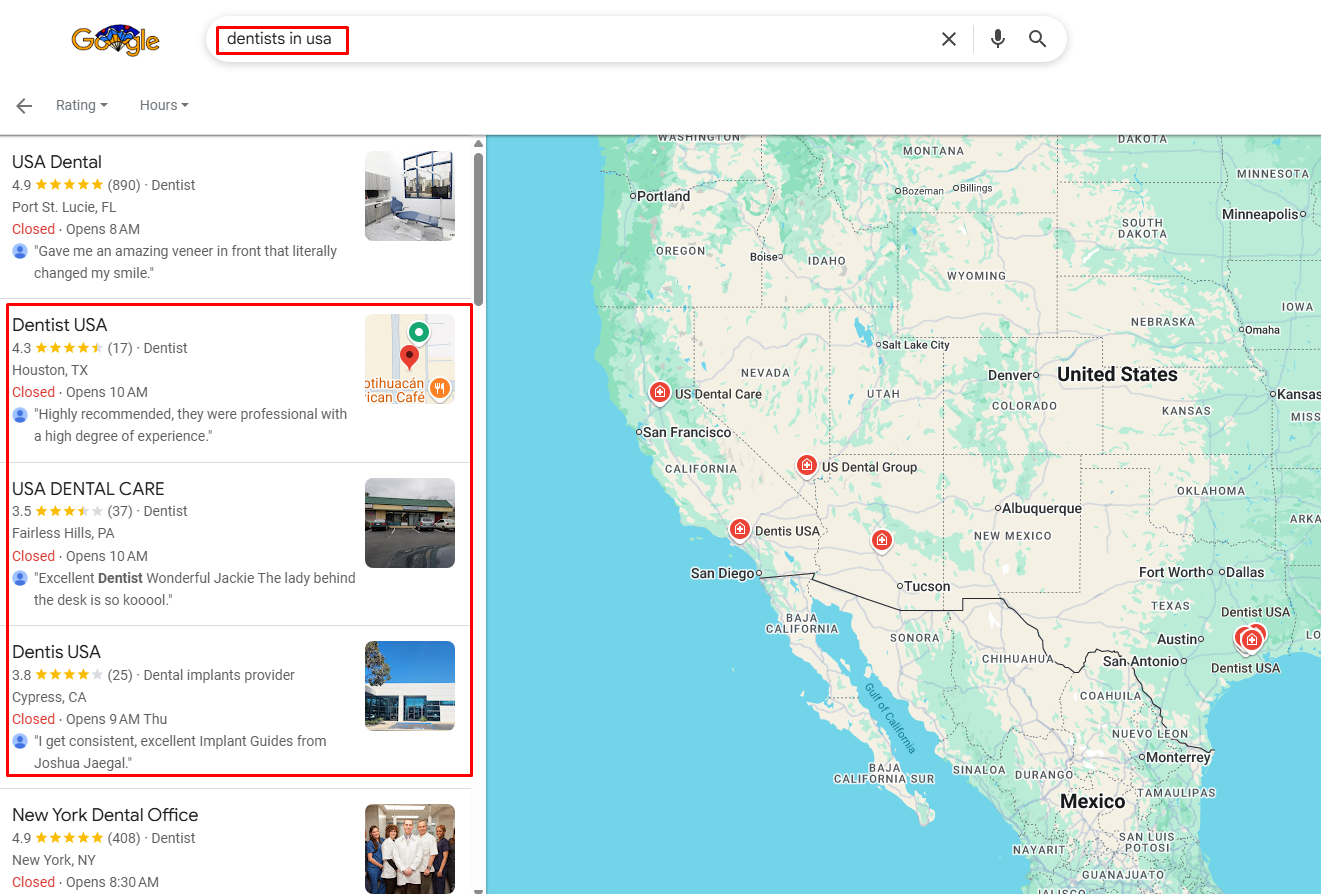The width and height of the screenshot is (1321, 894).
Task: Open the New York Dental Office result
Action: point(105,815)
